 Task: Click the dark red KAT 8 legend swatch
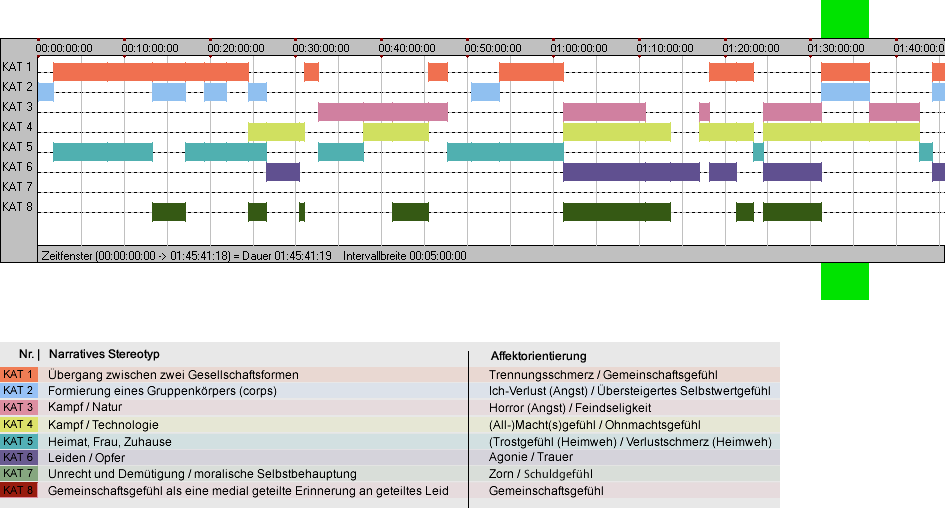[19, 490]
